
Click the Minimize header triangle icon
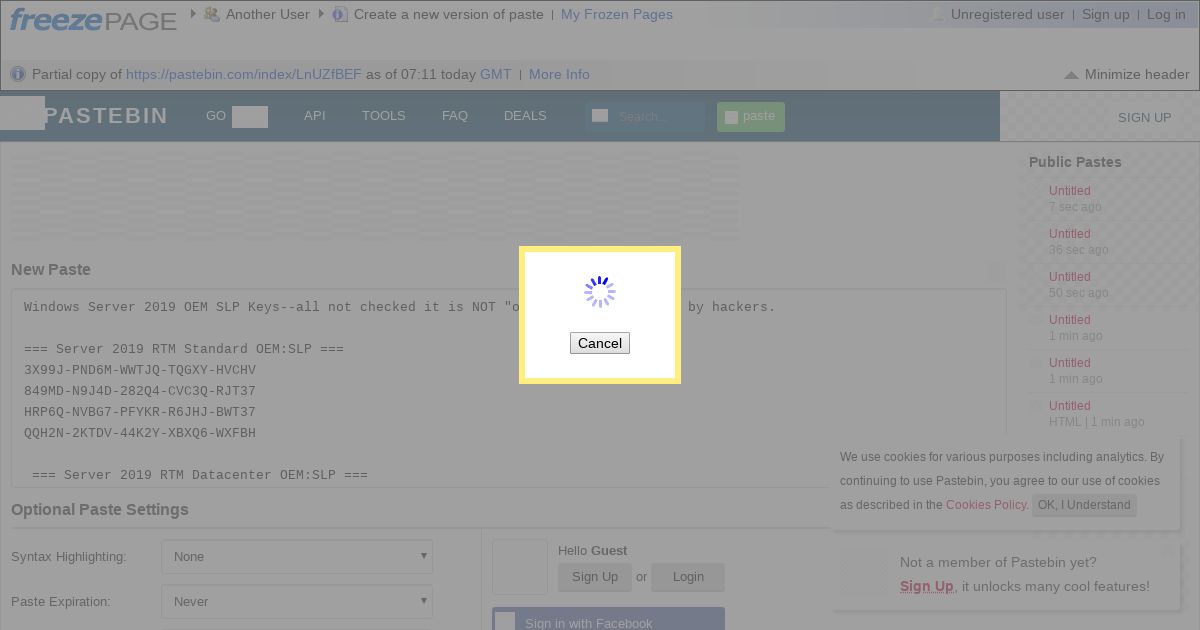click(1071, 75)
